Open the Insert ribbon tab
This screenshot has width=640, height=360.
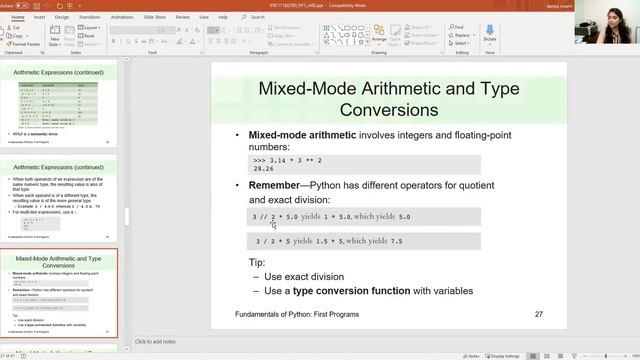[40, 17]
